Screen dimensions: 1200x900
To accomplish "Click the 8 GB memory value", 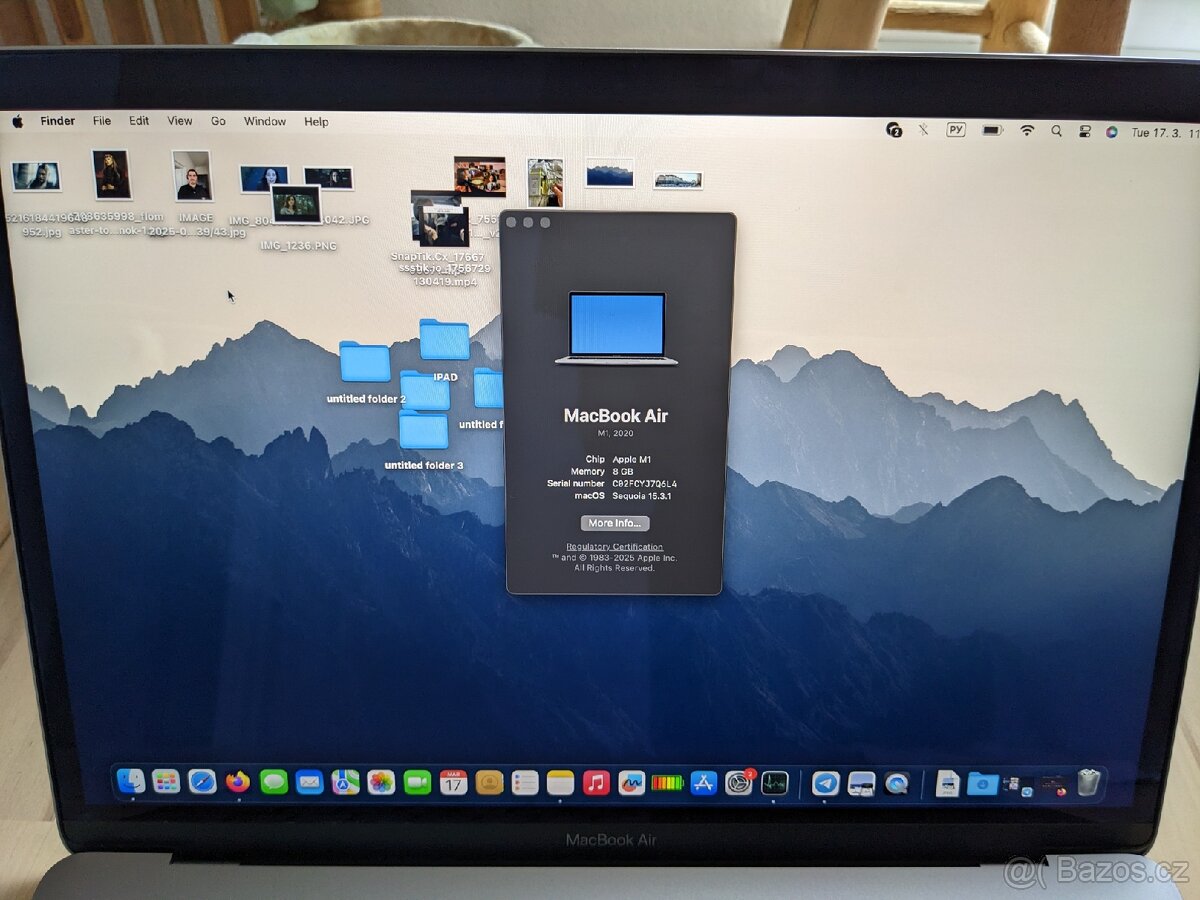I will click(623, 471).
